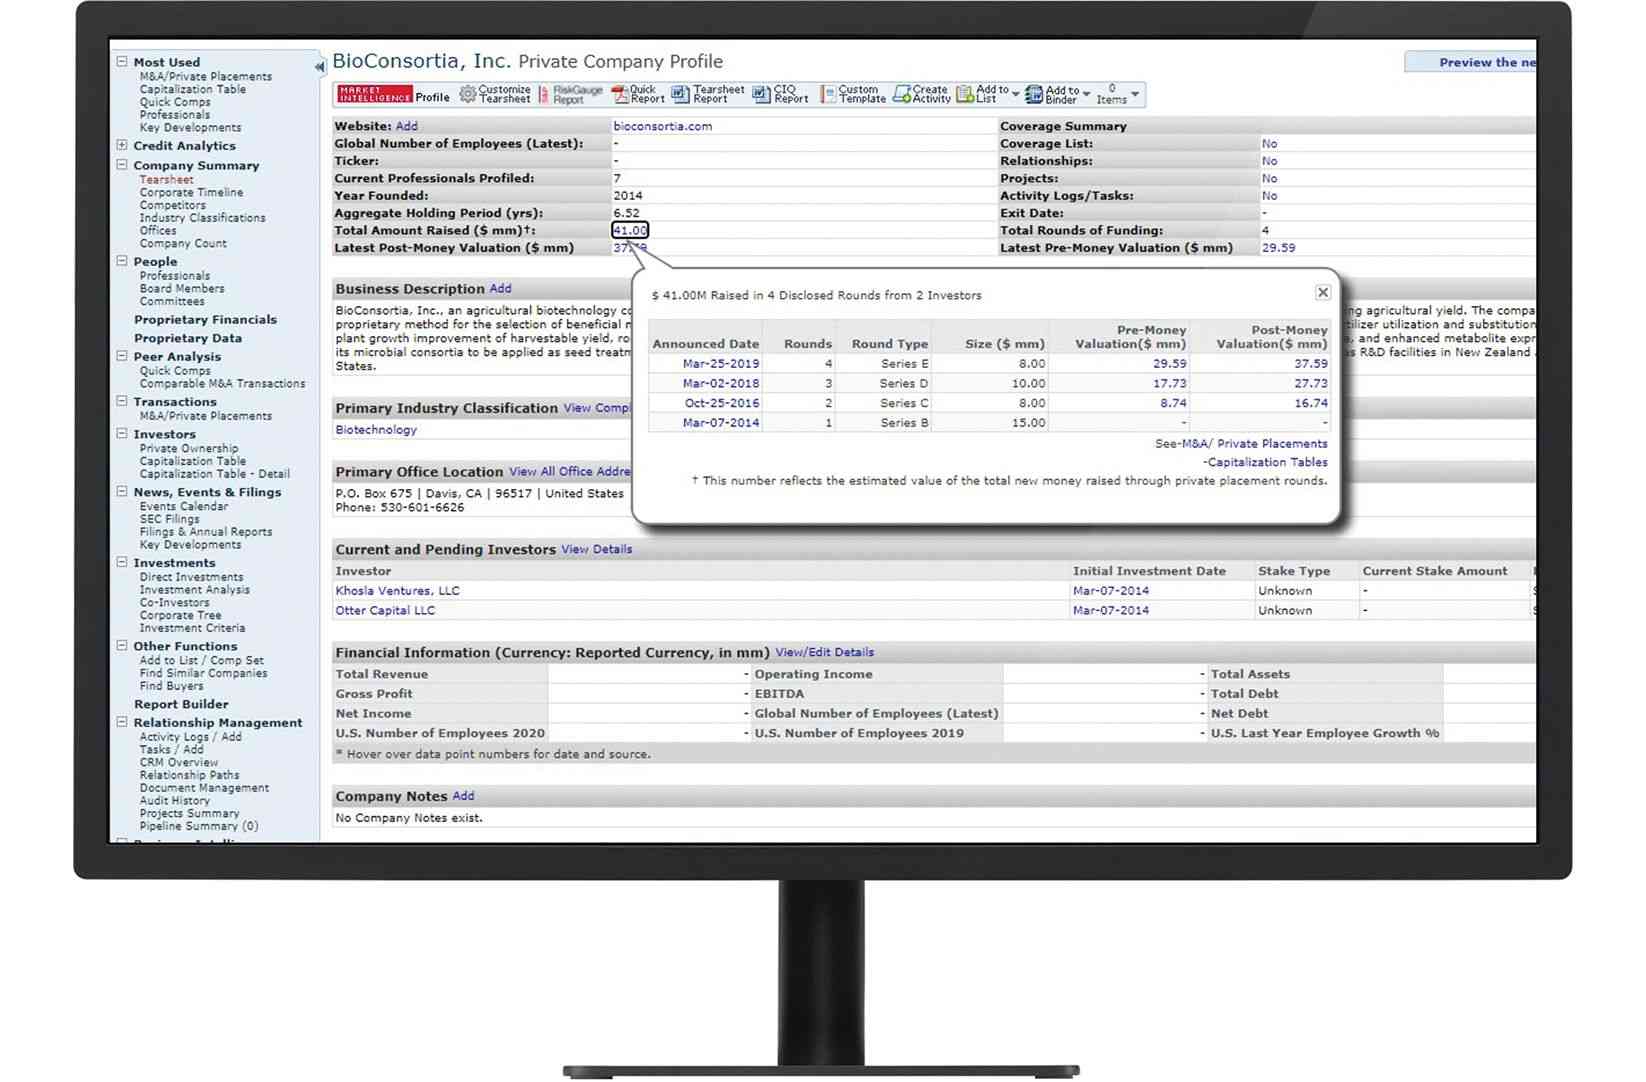Collapse the Company Summary section
Screen dimensions: 1646x1082
pos(122,165)
